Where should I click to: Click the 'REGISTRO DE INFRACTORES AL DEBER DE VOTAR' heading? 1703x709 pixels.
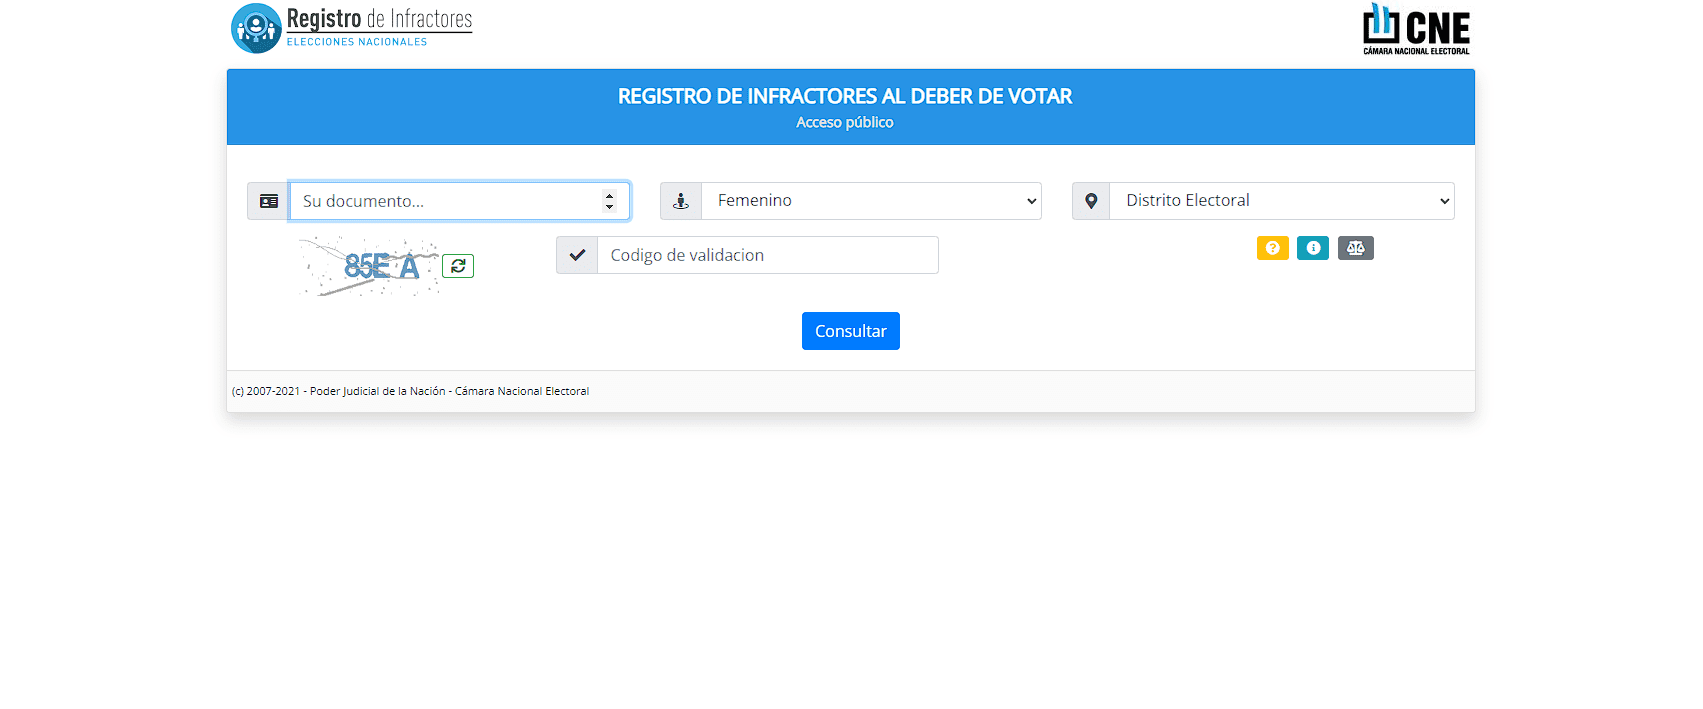(x=845, y=96)
